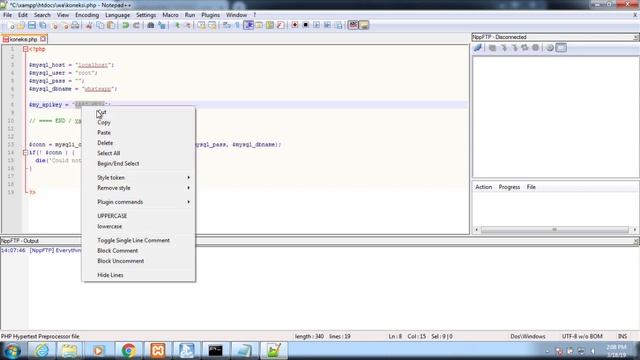Click the Cut scissors toolbar icon
Screen dimensions: 640x360
(x=89, y=25)
